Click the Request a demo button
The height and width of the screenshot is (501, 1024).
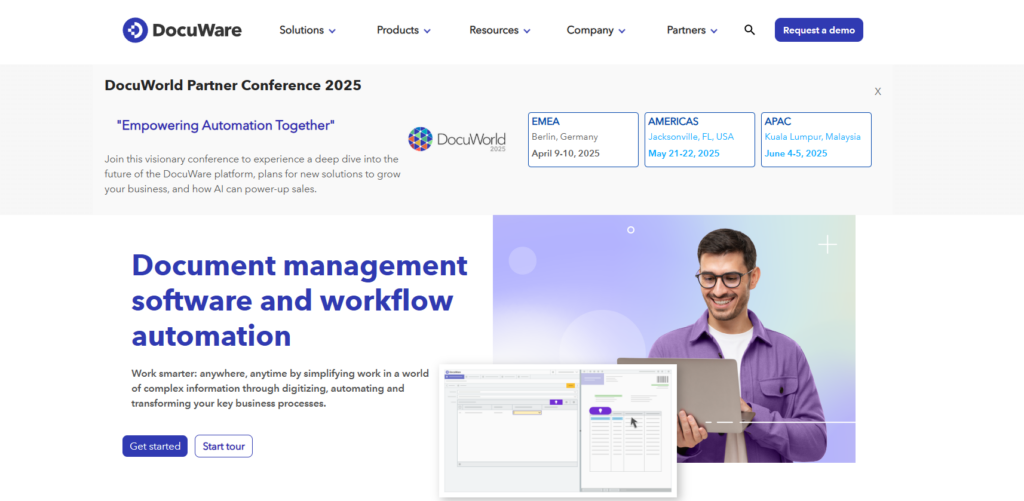click(818, 30)
